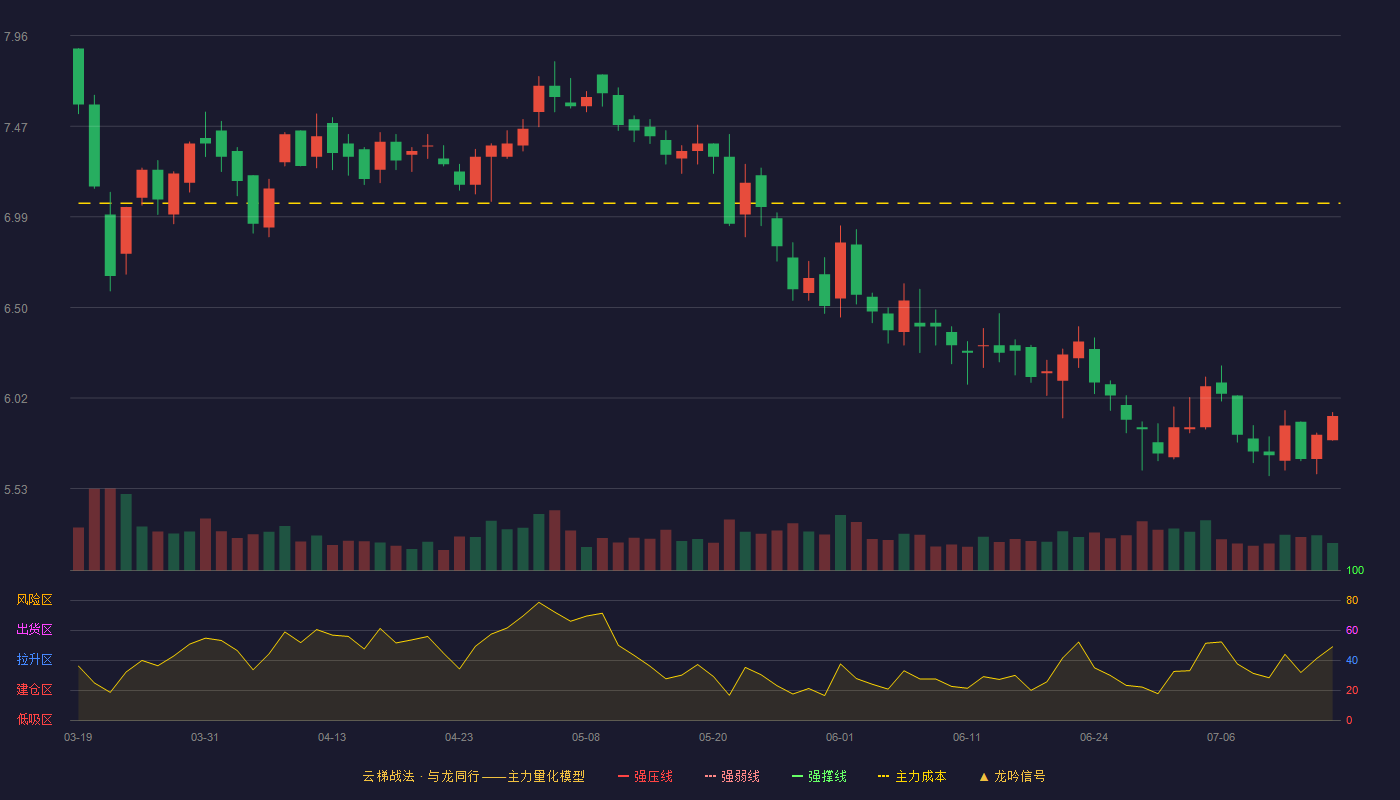This screenshot has height=800, width=1400.
Task: Click the yellow dashed 主力成本 legend marker
Action: 883,776
